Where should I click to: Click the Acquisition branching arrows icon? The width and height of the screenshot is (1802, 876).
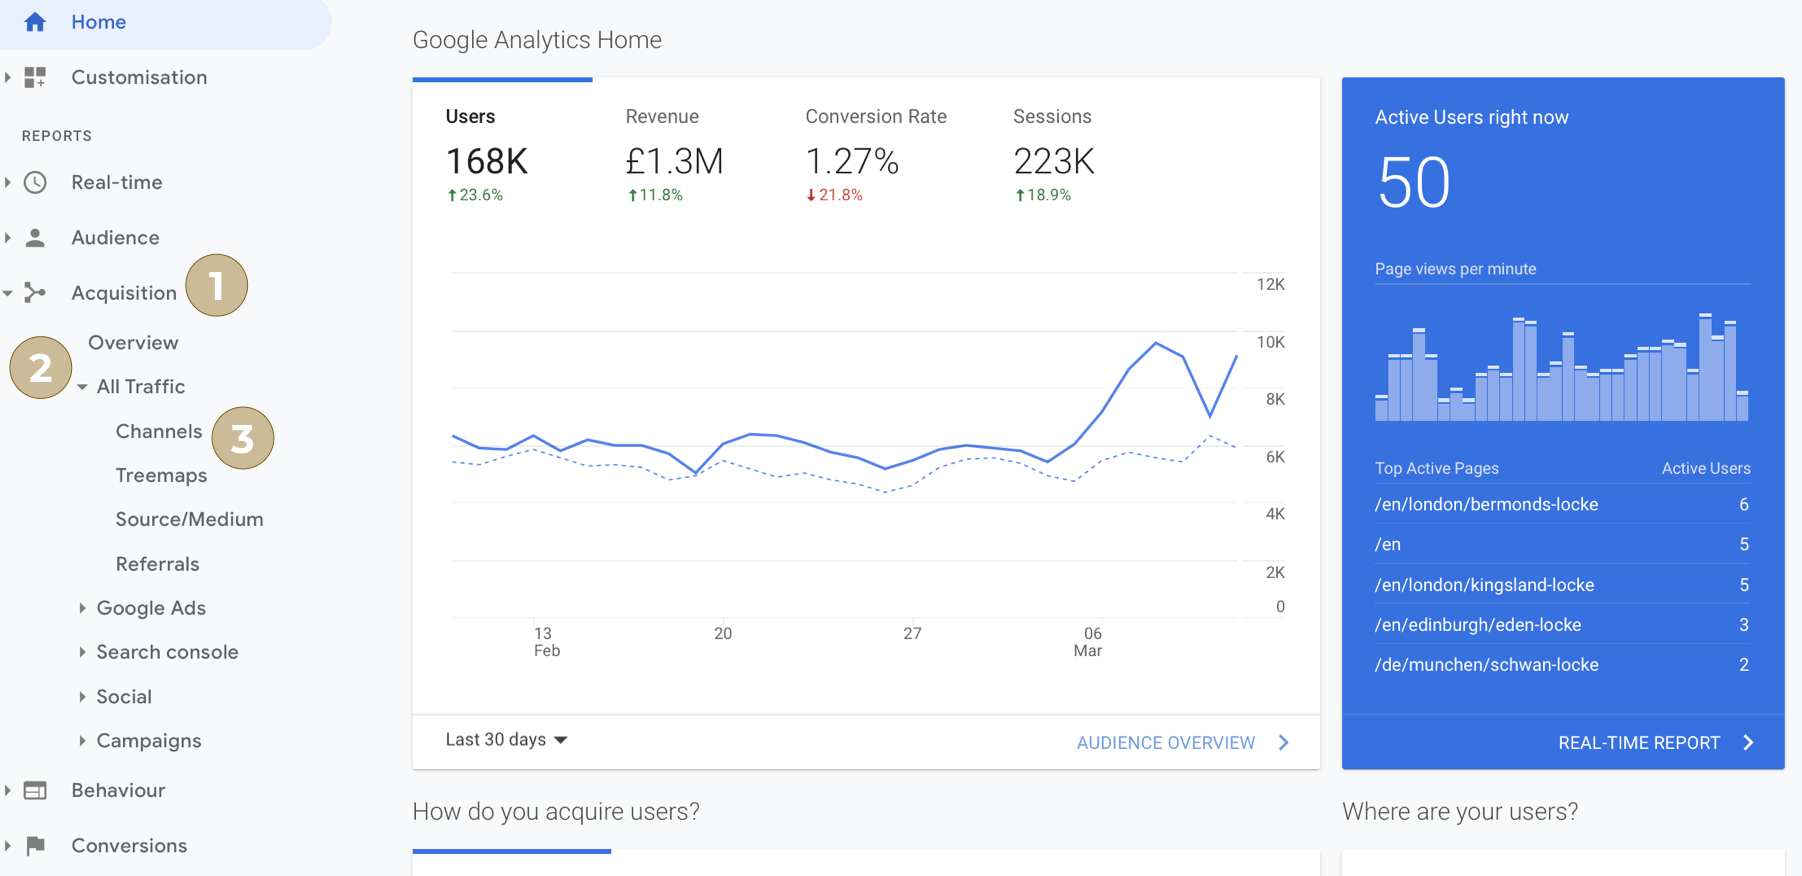click(35, 292)
